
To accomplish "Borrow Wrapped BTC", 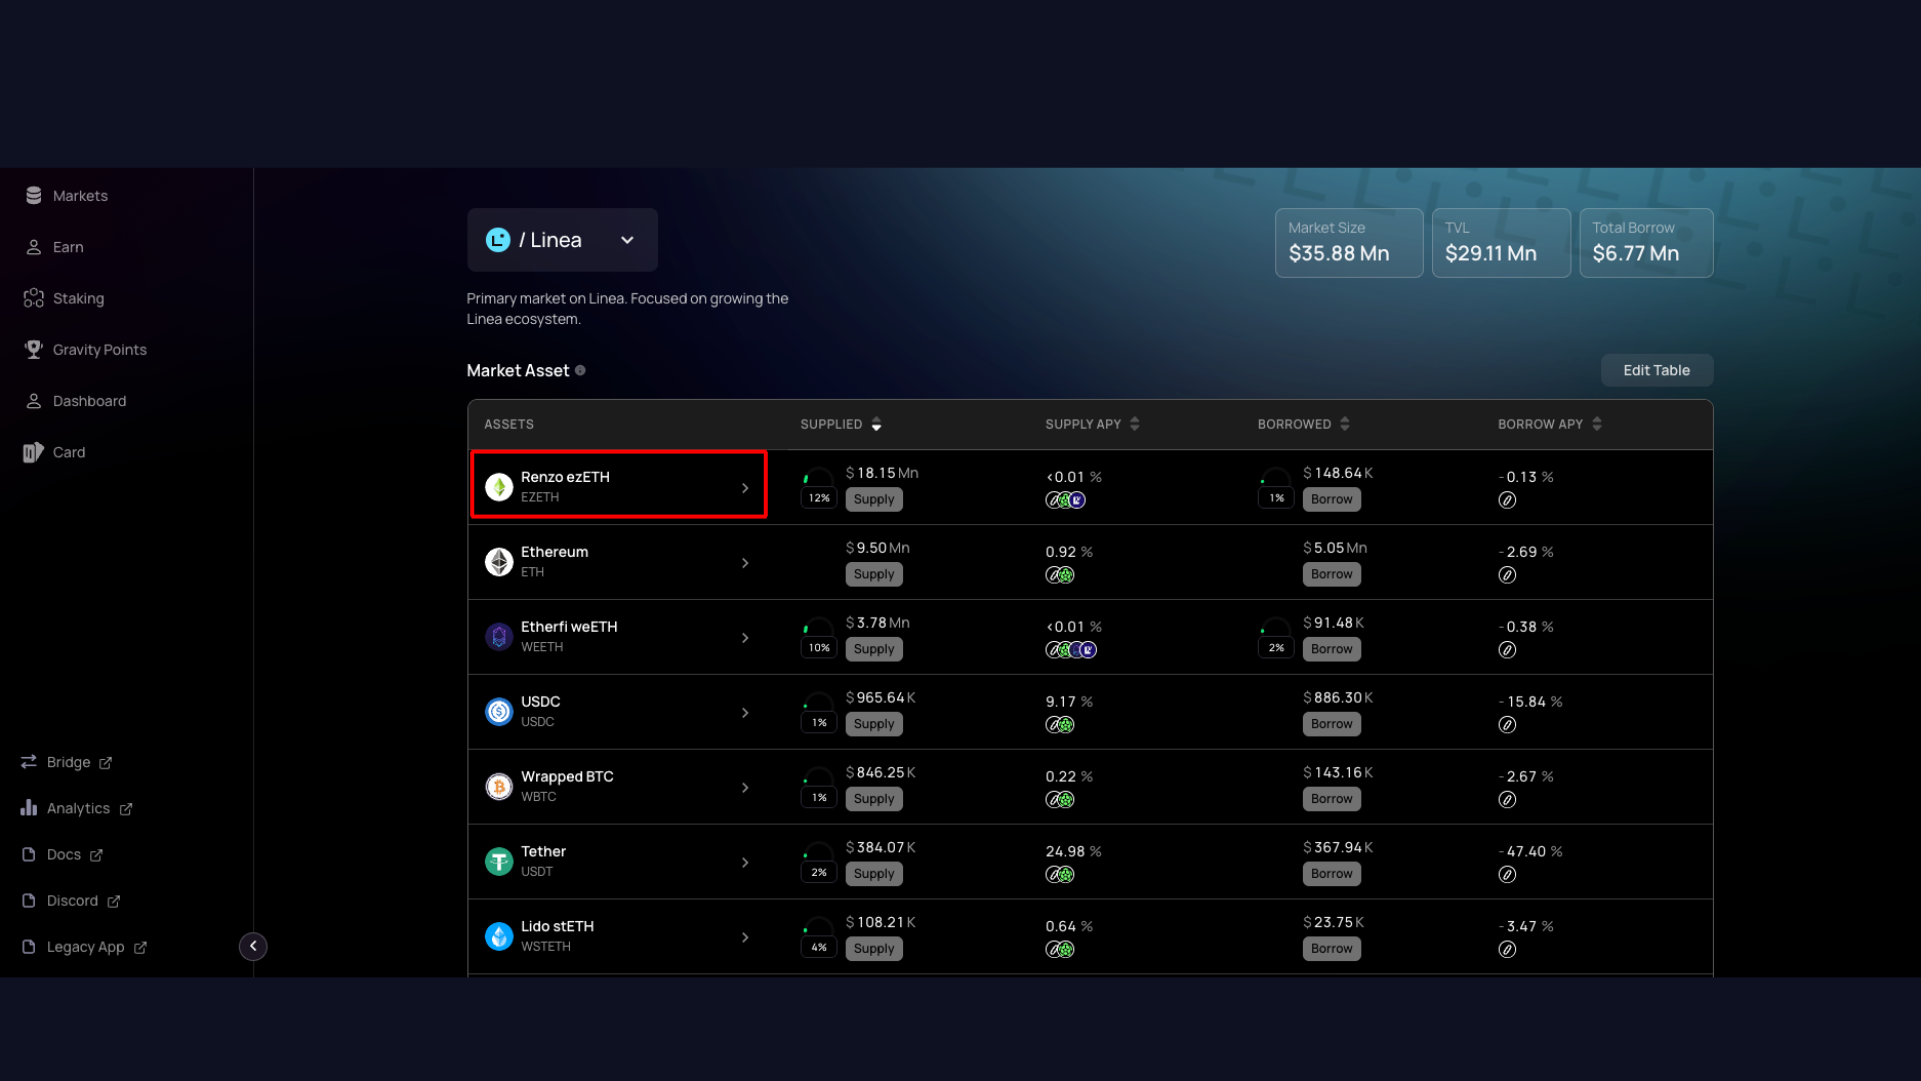I will coord(1332,799).
